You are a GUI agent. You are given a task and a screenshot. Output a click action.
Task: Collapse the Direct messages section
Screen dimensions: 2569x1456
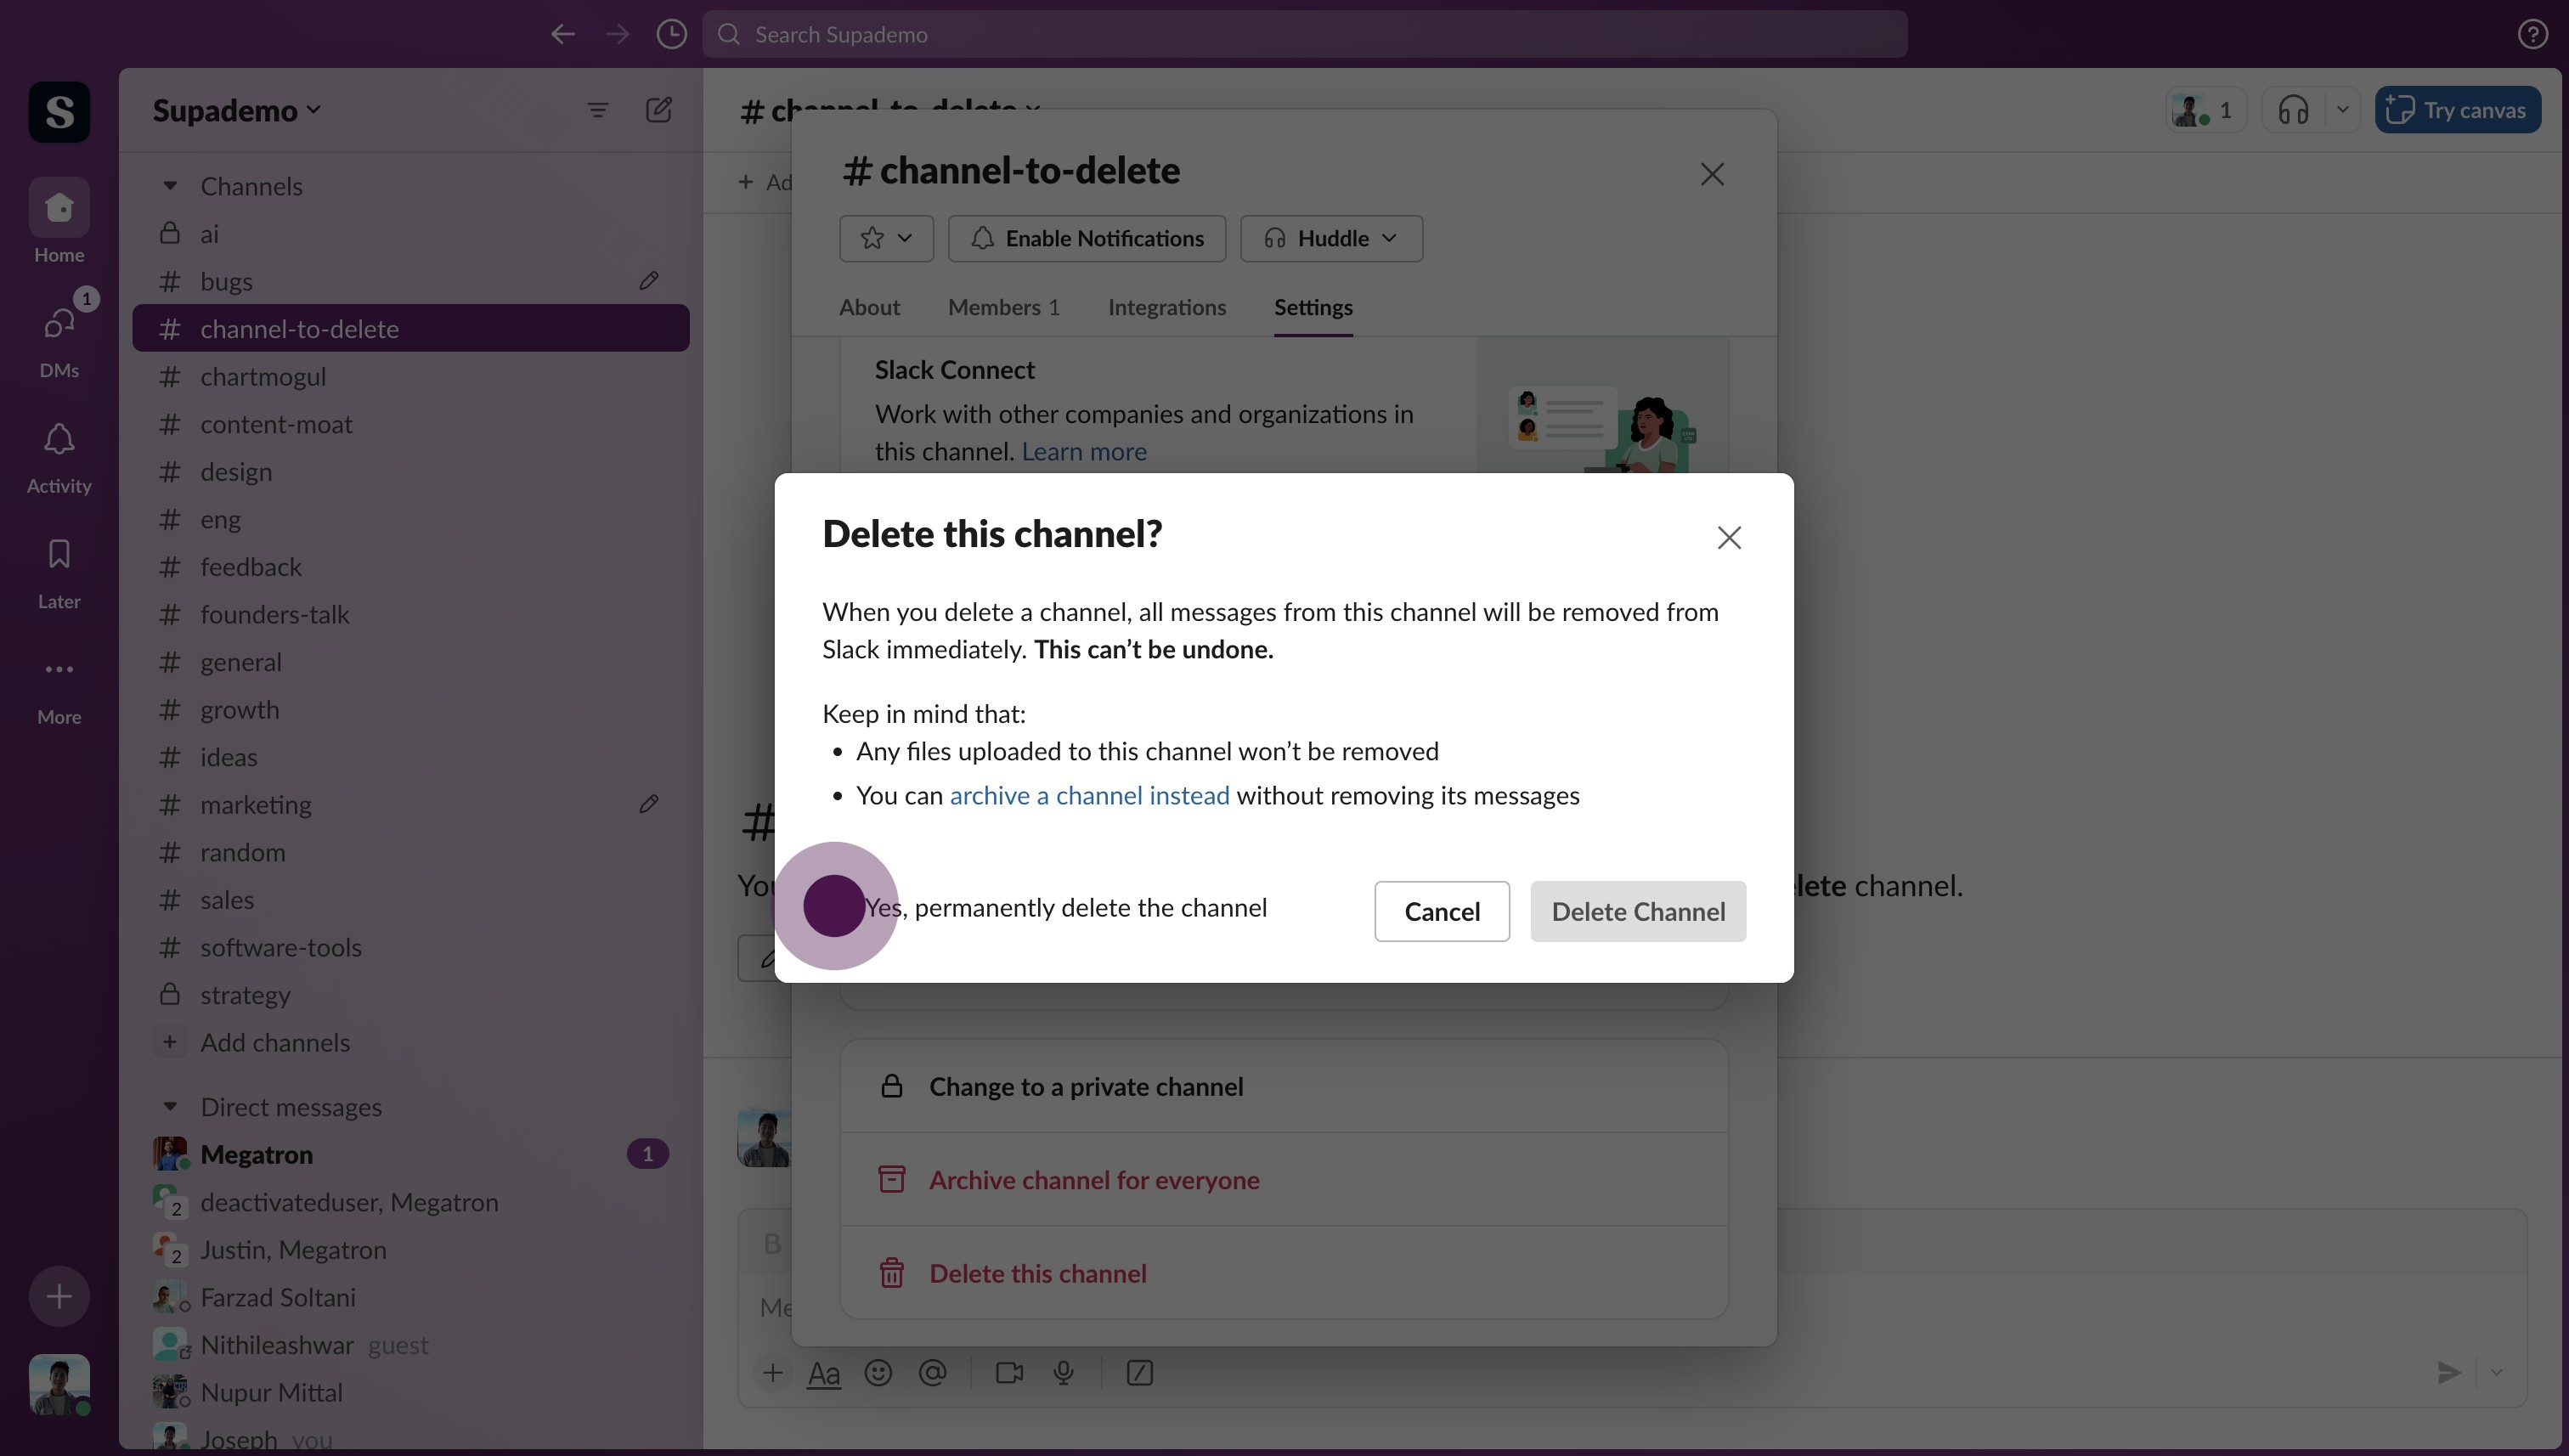(x=170, y=1106)
